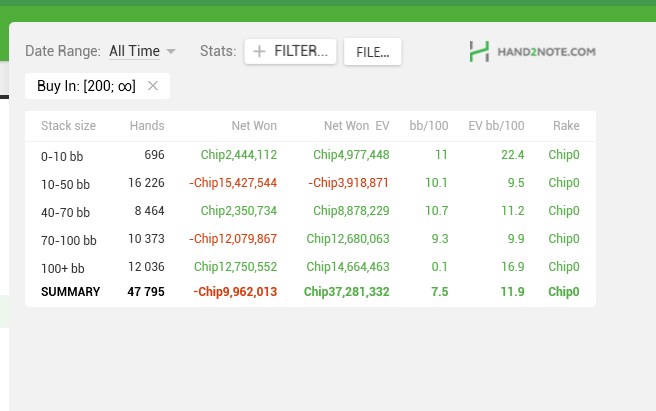Sort by the EV bb/100 column header
Image resolution: width=656 pixels, height=411 pixels.
(x=496, y=126)
